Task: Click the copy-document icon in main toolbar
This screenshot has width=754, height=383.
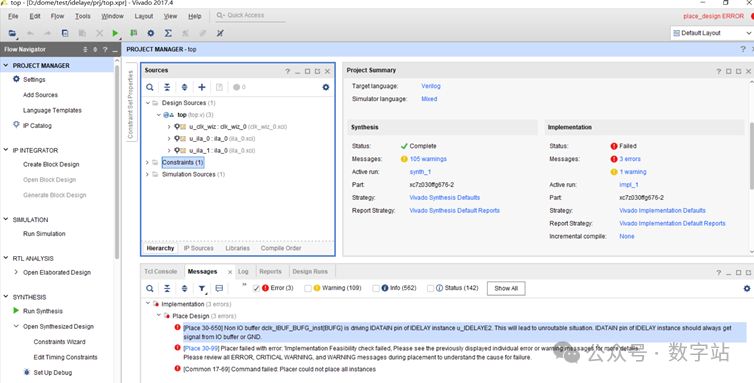Action: (65, 33)
